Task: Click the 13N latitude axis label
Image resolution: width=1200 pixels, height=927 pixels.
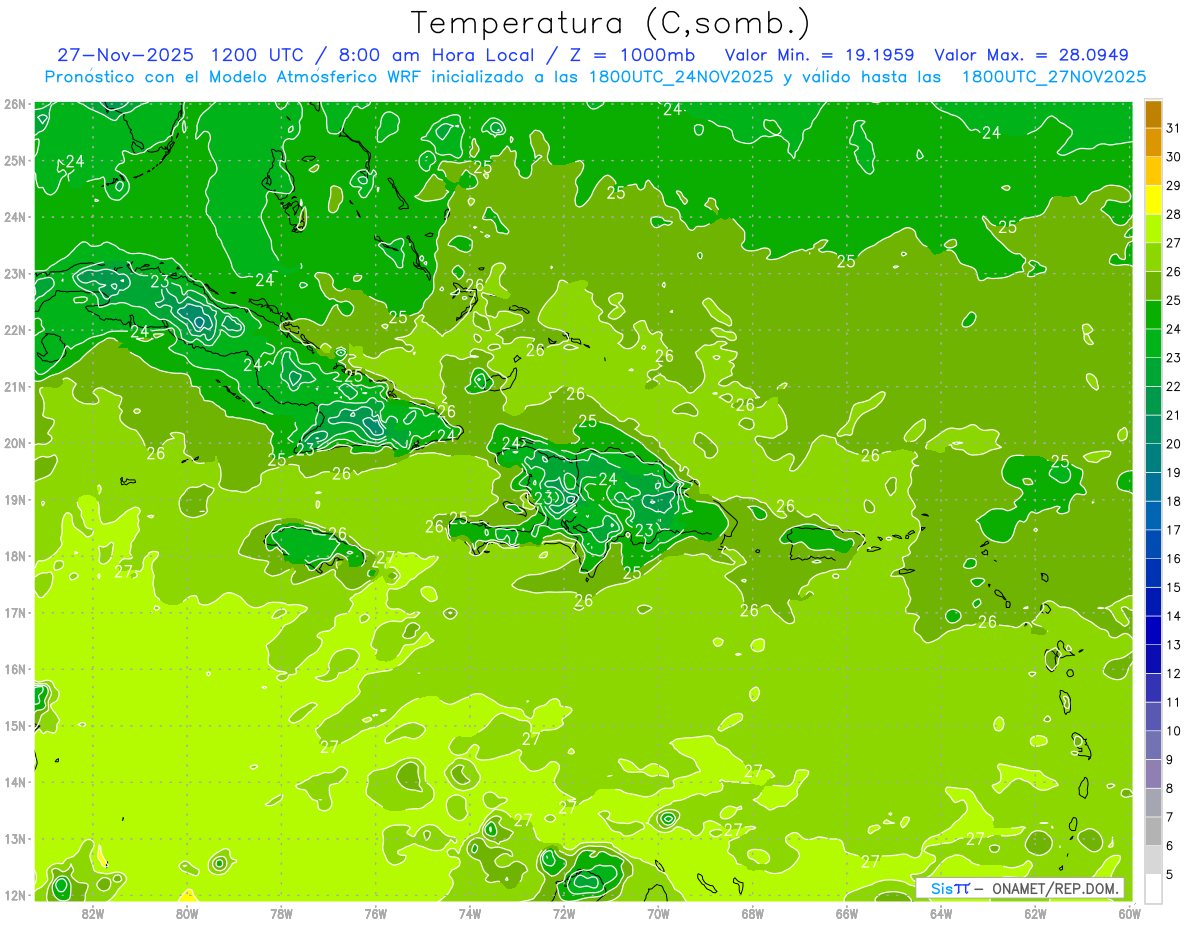Action: [x=15, y=838]
